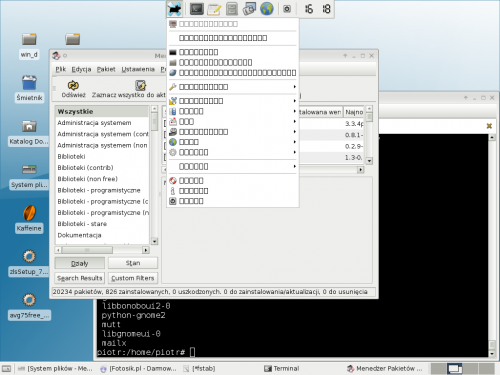
Task: Click the Odśwież reload toolbar icon
Action: (x=73, y=86)
